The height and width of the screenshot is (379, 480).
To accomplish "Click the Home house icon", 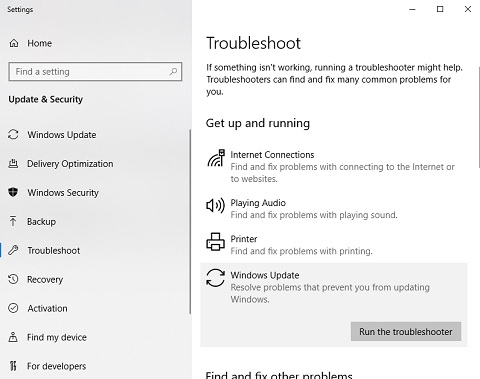I will pos(14,43).
